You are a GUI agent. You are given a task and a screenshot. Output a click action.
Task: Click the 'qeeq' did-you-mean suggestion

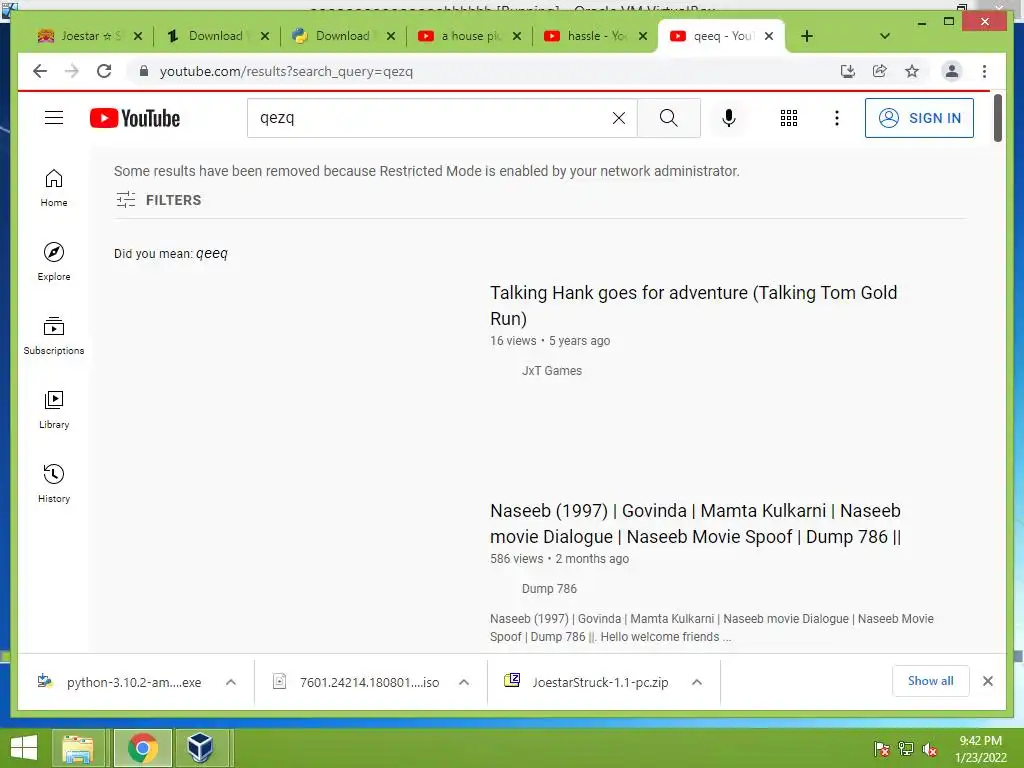(212, 253)
